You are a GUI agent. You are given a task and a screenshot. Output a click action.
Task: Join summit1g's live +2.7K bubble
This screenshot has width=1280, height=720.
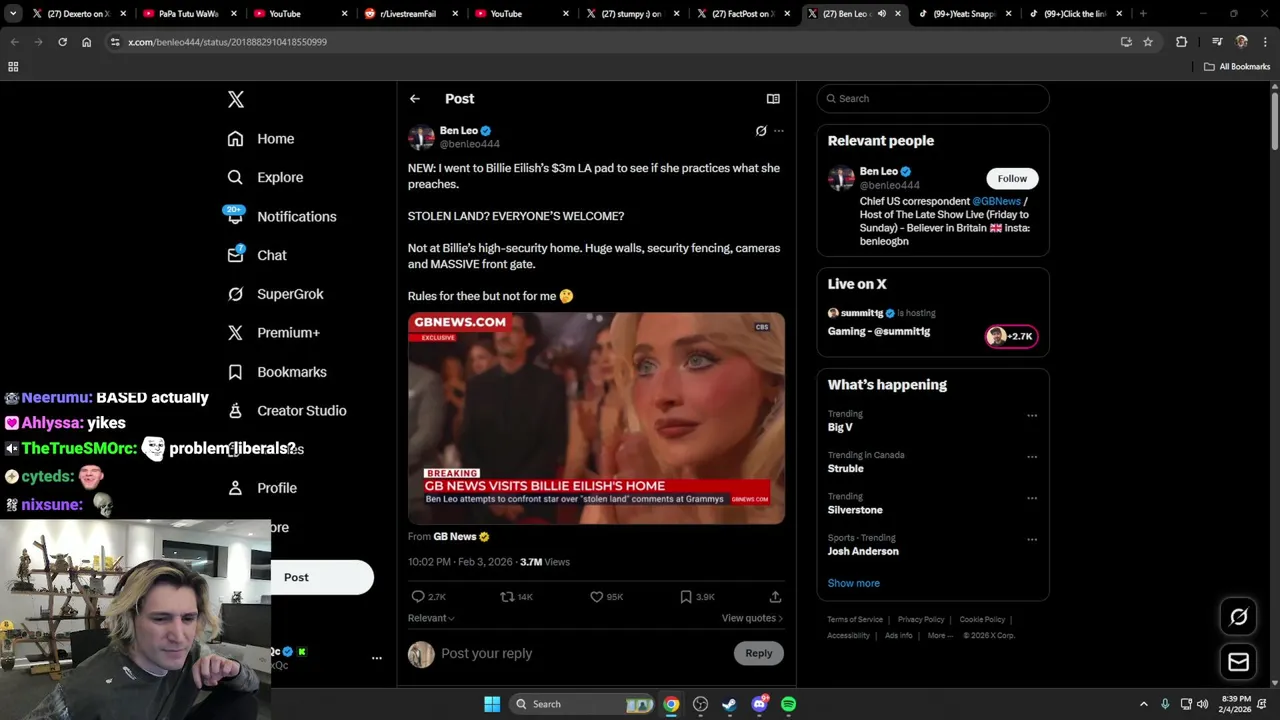1011,336
